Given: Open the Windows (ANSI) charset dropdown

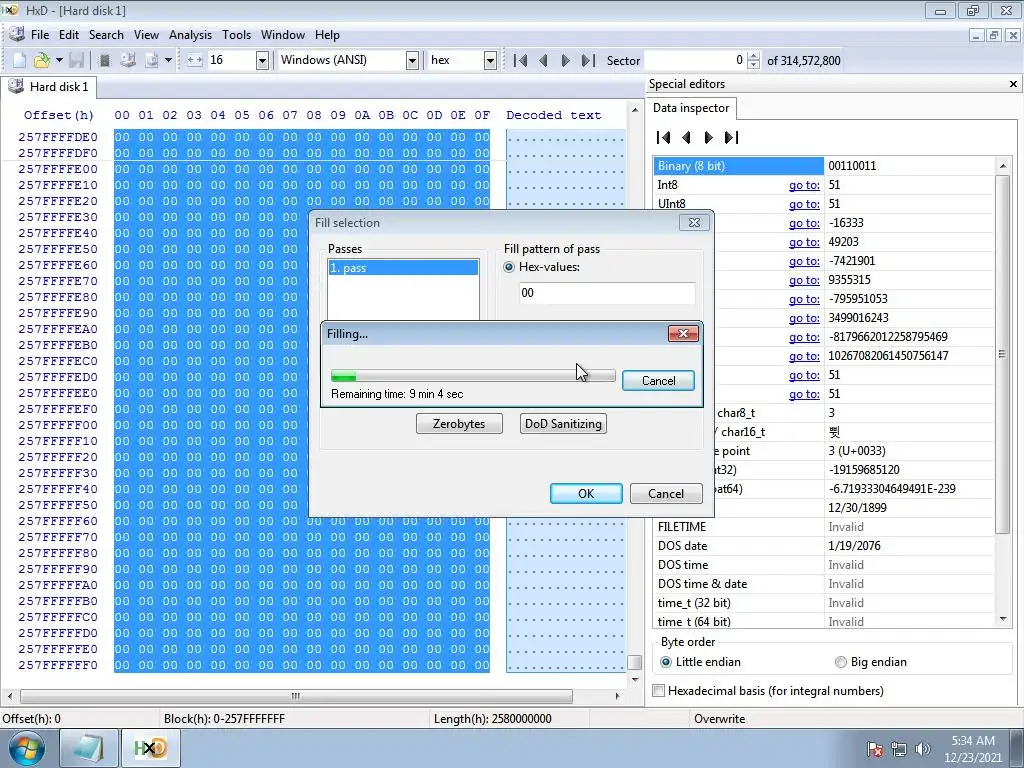Looking at the screenshot, I should 412,61.
